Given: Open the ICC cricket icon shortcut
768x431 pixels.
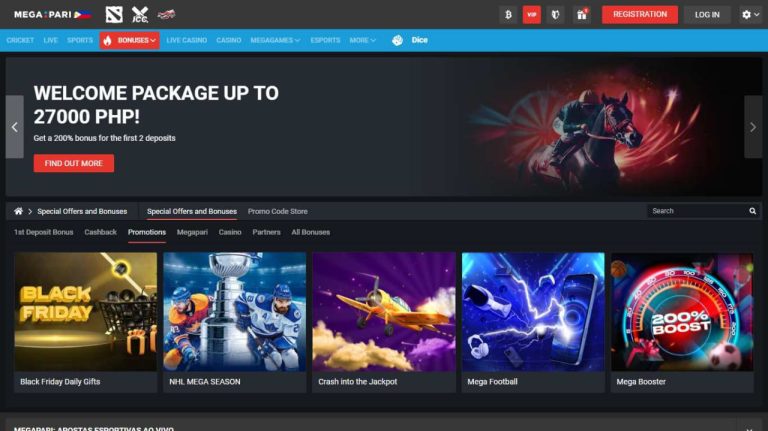Looking at the screenshot, I should 140,15.
